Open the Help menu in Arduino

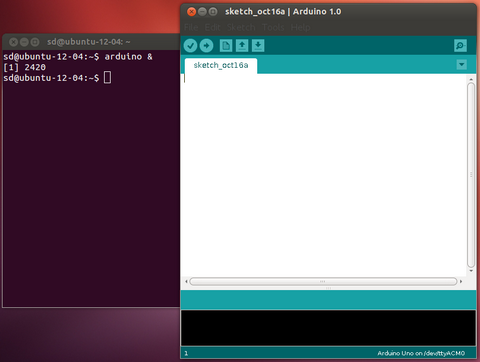300,27
